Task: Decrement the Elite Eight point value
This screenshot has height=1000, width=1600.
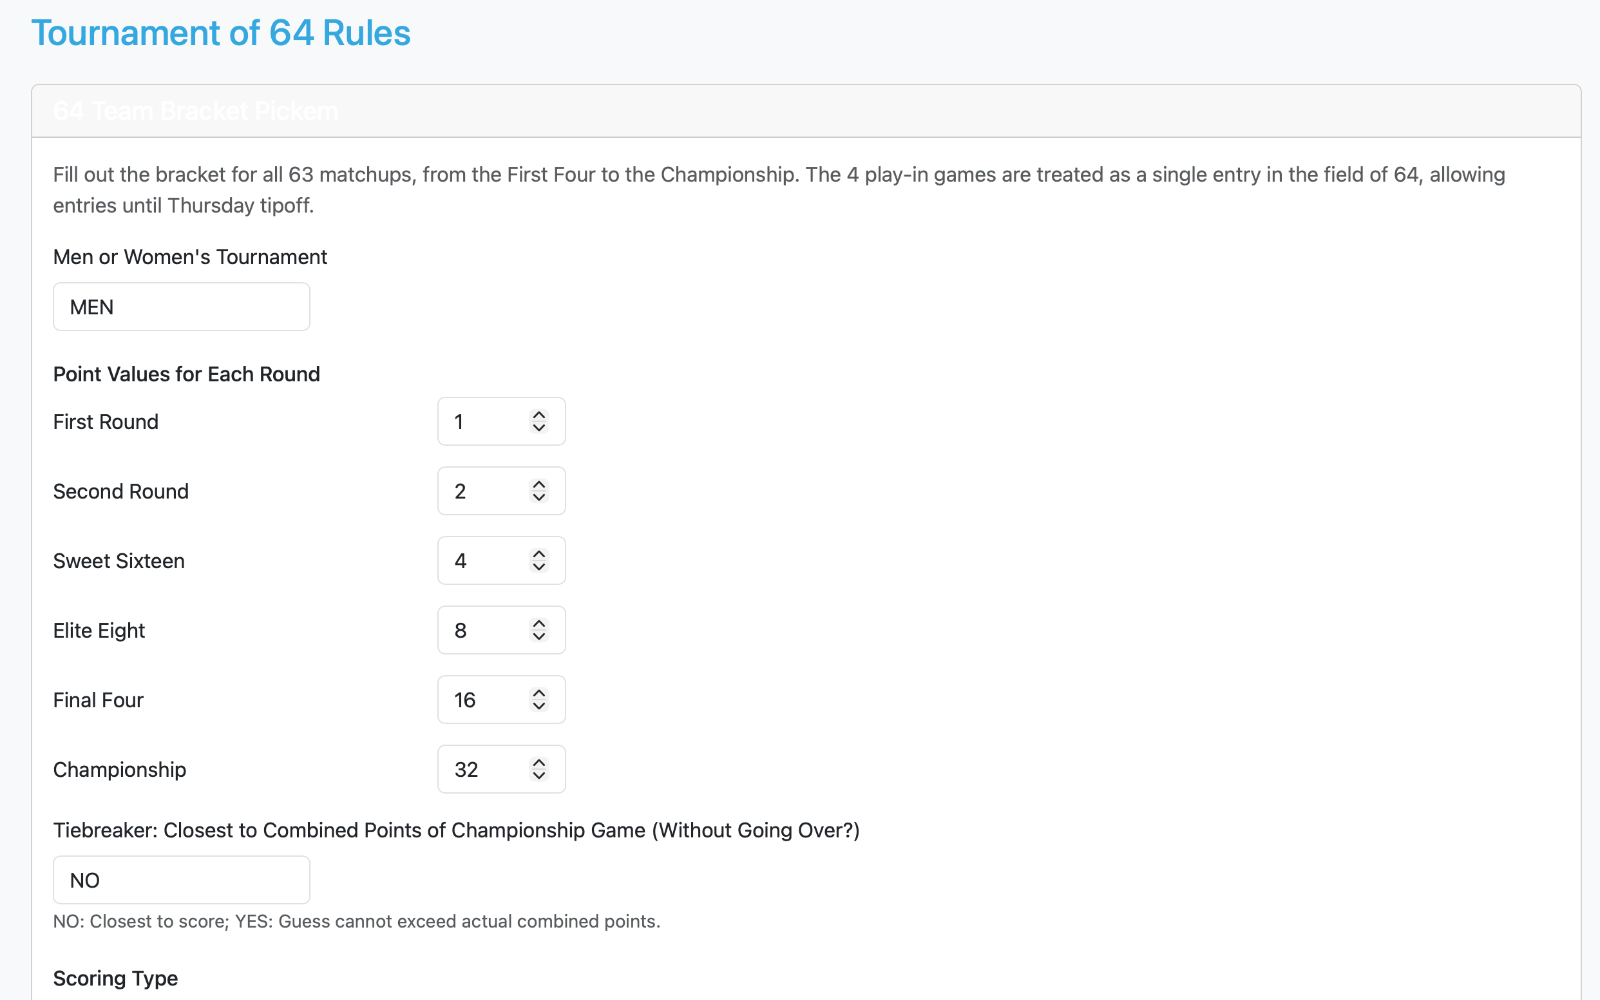Action: click(539, 637)
